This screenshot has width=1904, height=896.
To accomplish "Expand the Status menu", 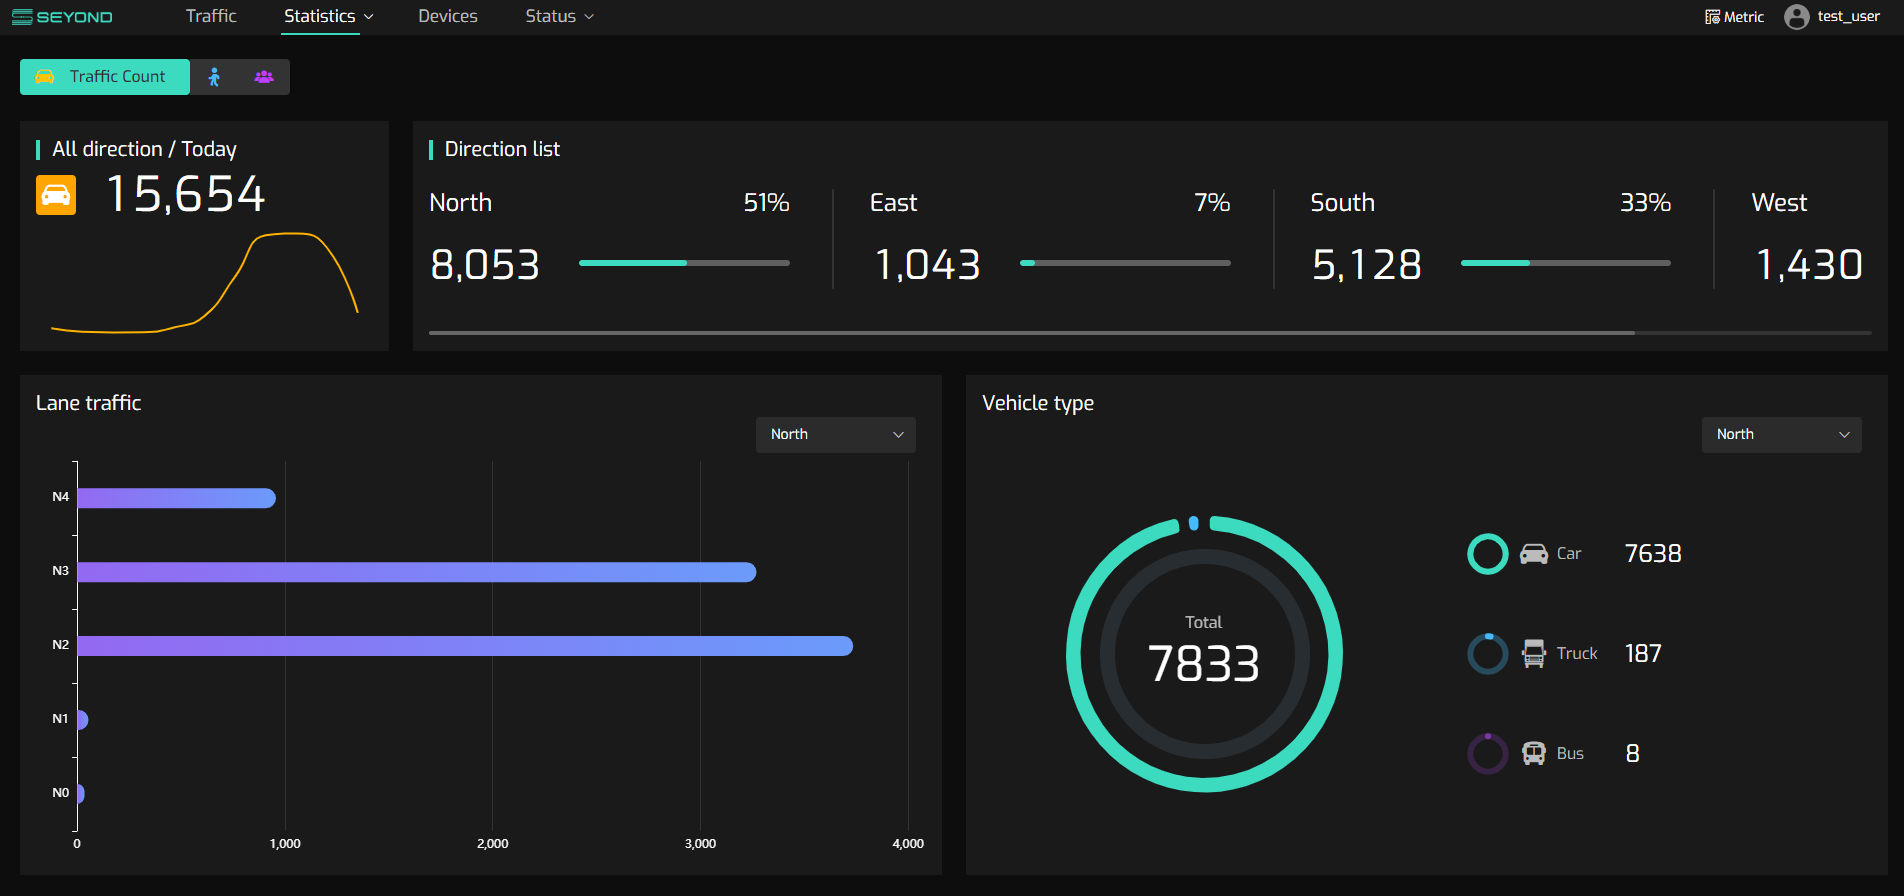I will [x=559, y=17].
